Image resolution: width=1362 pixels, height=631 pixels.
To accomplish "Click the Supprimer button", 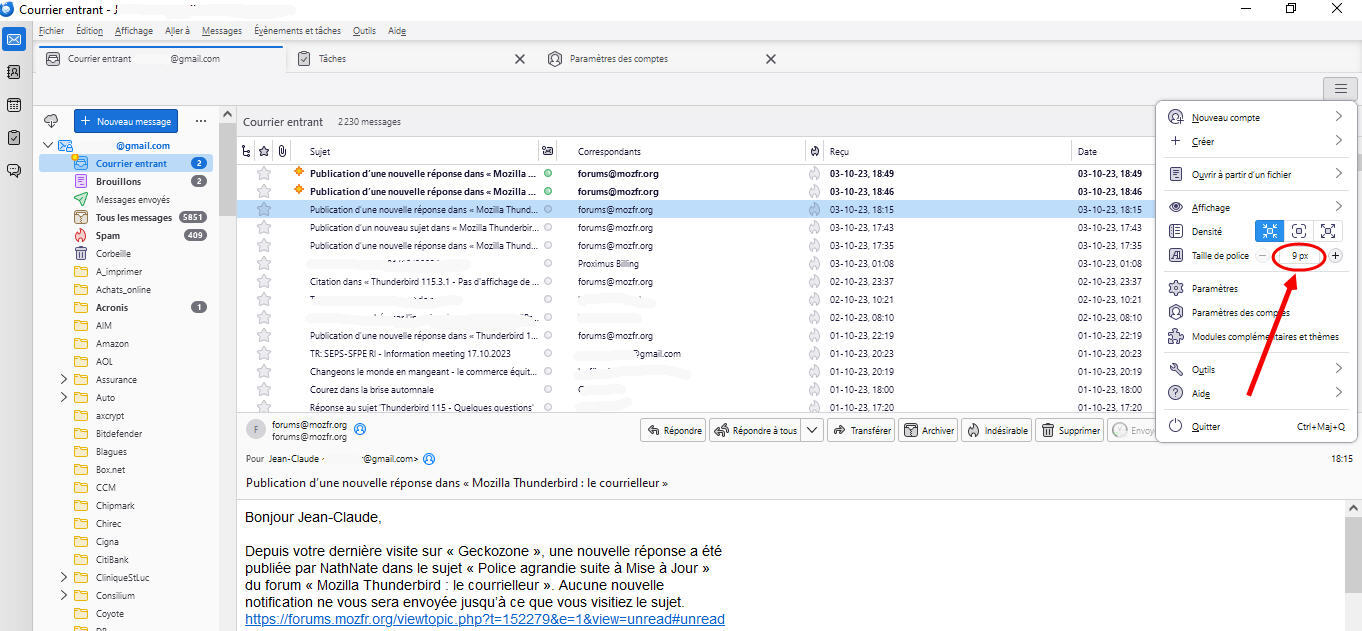I will [1069, 431].
